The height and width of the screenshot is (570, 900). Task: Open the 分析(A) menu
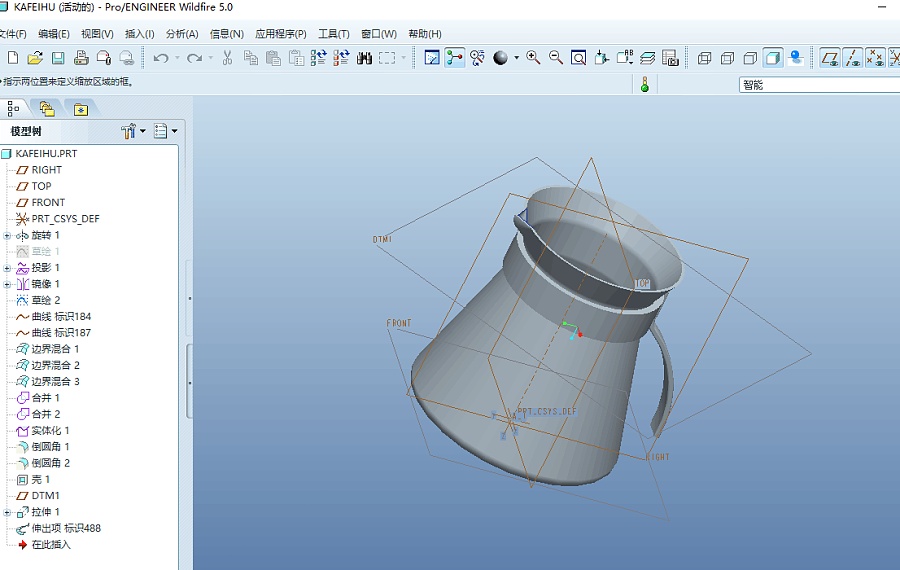(x=182, y=34)
